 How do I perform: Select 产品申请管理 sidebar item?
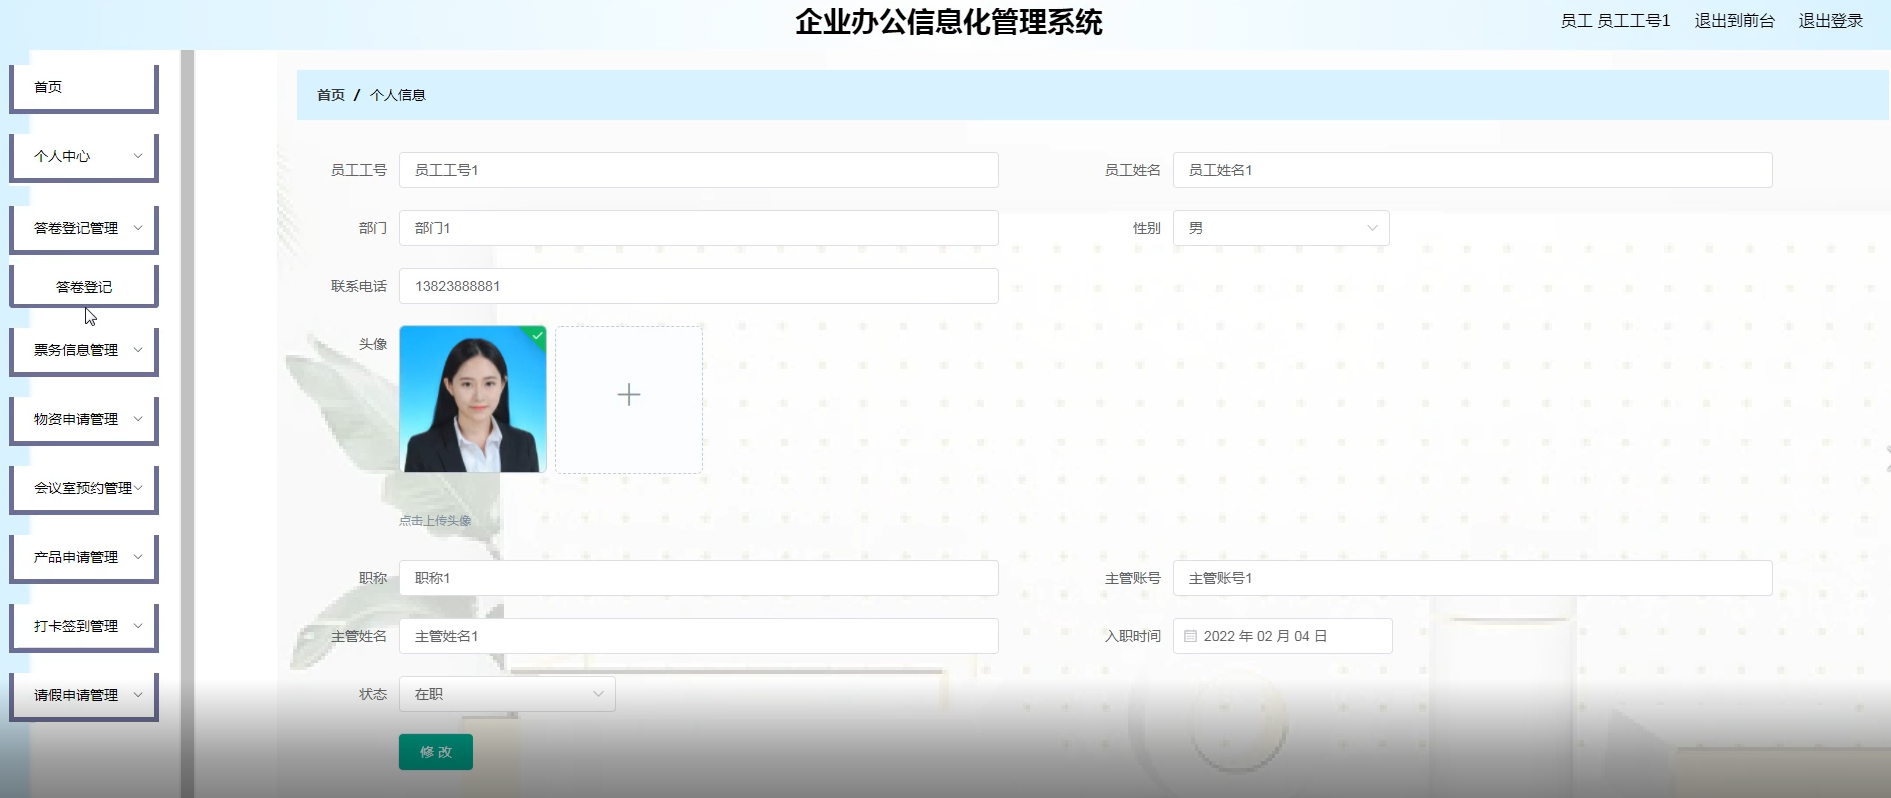pos(84,558)
